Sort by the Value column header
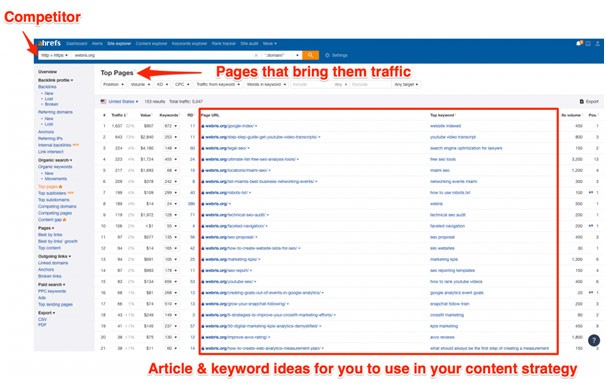The image size is (606, 383). [146, 115]
